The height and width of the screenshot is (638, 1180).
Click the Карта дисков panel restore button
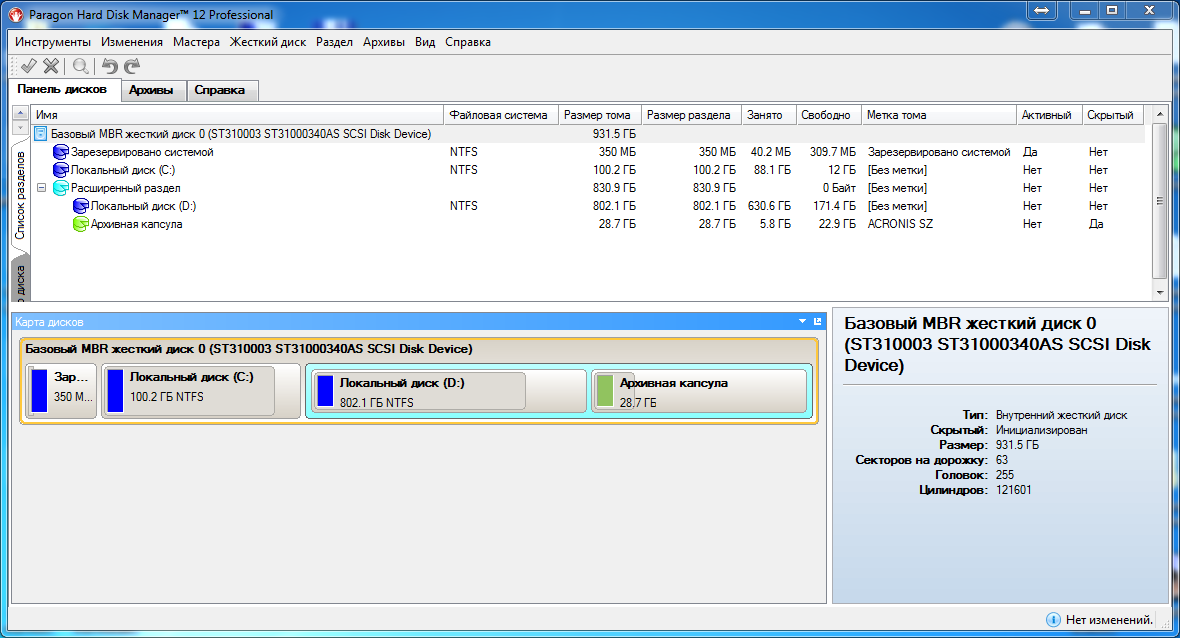pyautogui.click(x=817, y=322)
